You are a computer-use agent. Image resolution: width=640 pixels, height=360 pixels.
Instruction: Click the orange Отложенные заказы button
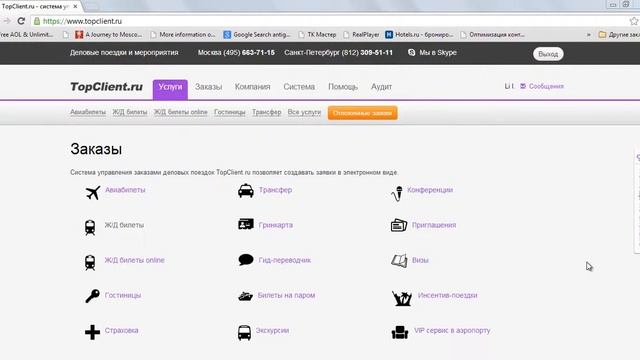click(362, 113)
